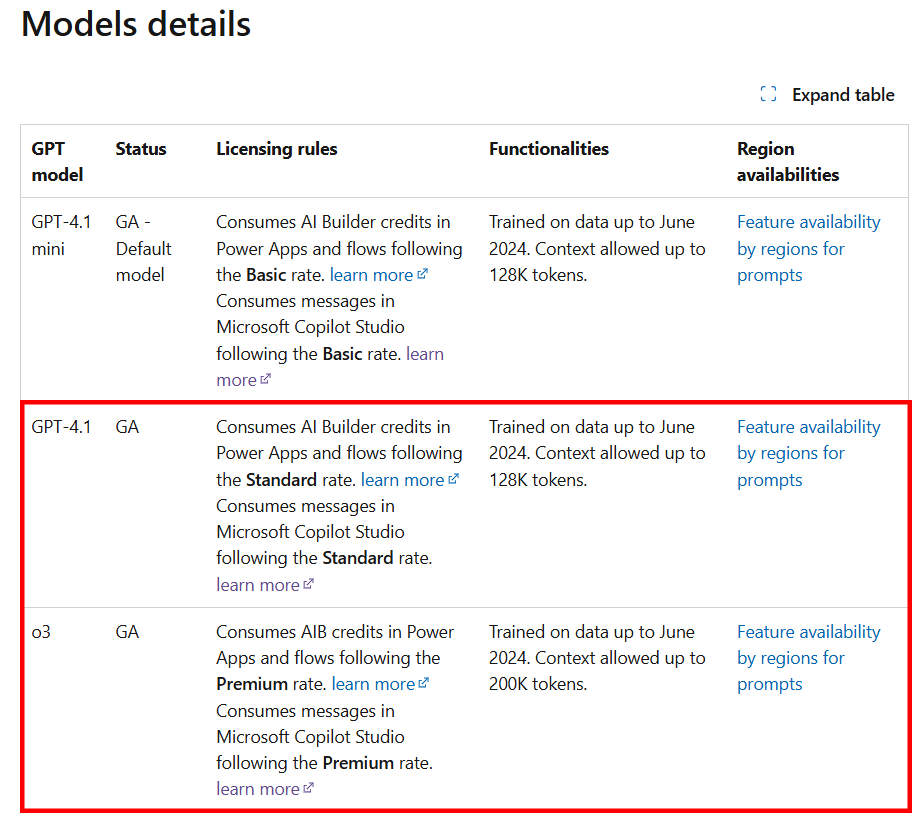Click external link icon on o3 Copilot Studio learn more
This screenshot has height=826, width=922.
[x=309, y=788]
